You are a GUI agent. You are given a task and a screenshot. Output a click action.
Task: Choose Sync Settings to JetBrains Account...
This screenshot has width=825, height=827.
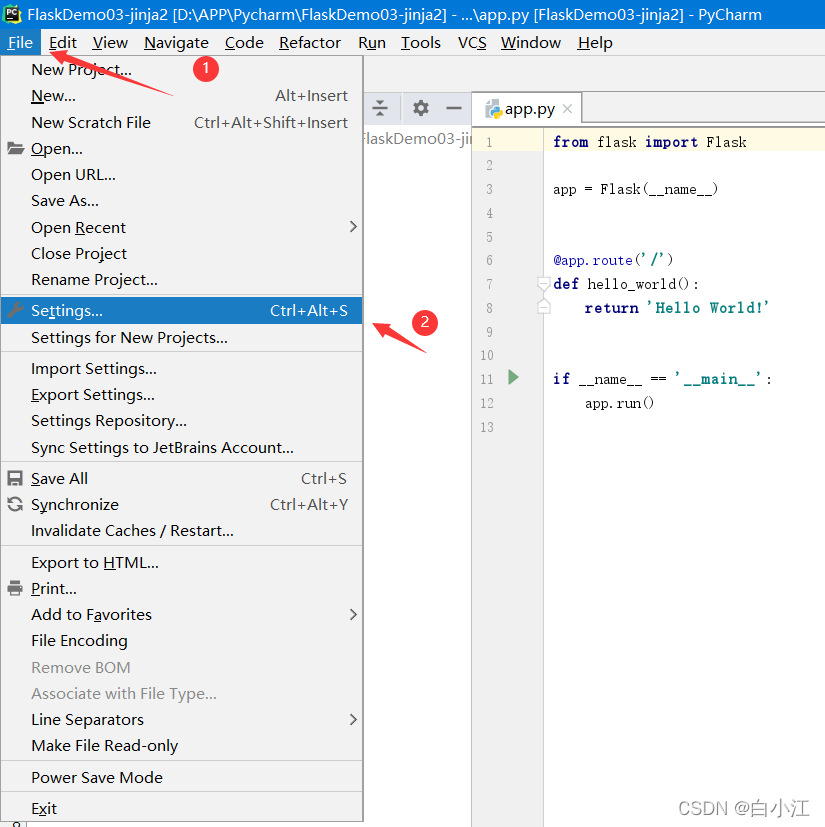181,447
